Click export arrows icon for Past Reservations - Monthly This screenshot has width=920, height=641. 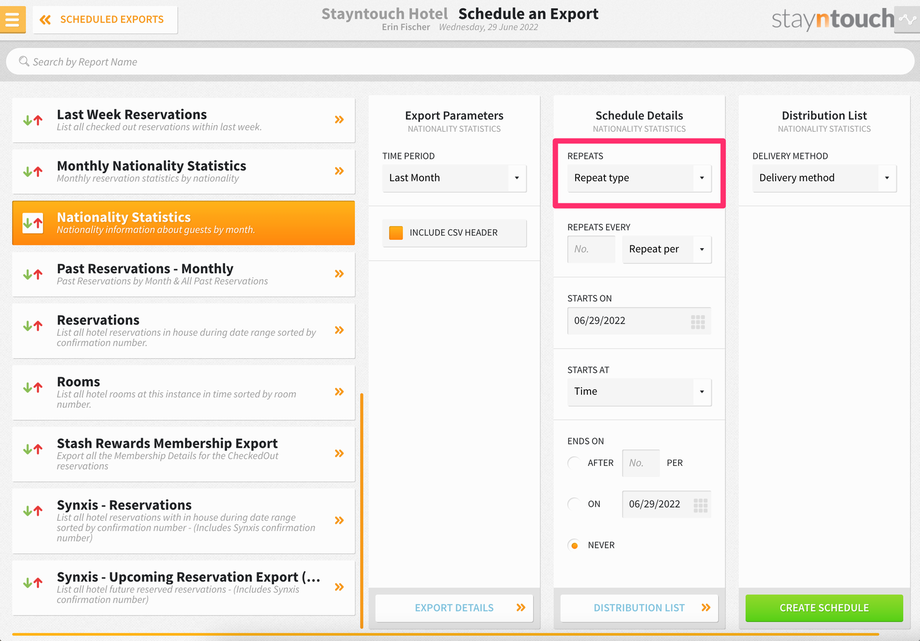coord(33,274)
